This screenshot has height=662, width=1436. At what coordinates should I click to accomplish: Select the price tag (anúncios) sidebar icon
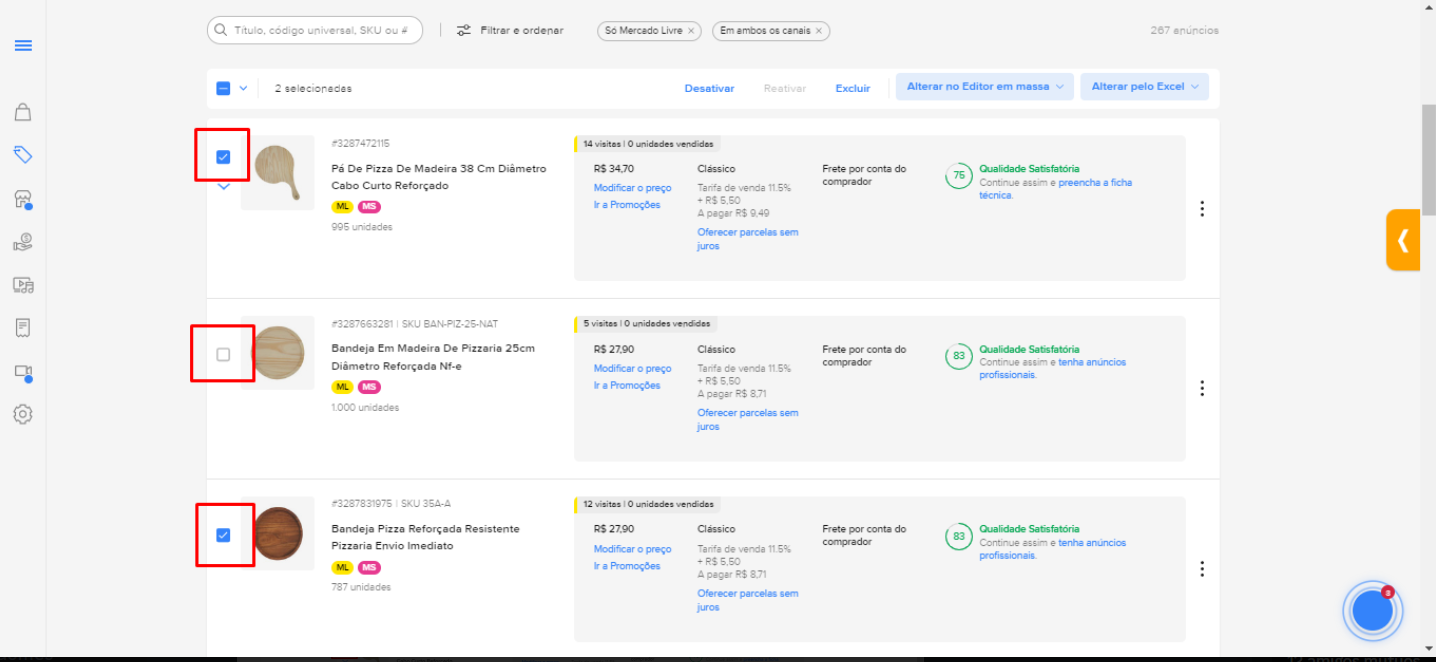pyautogui.click(x=23, y=156)
